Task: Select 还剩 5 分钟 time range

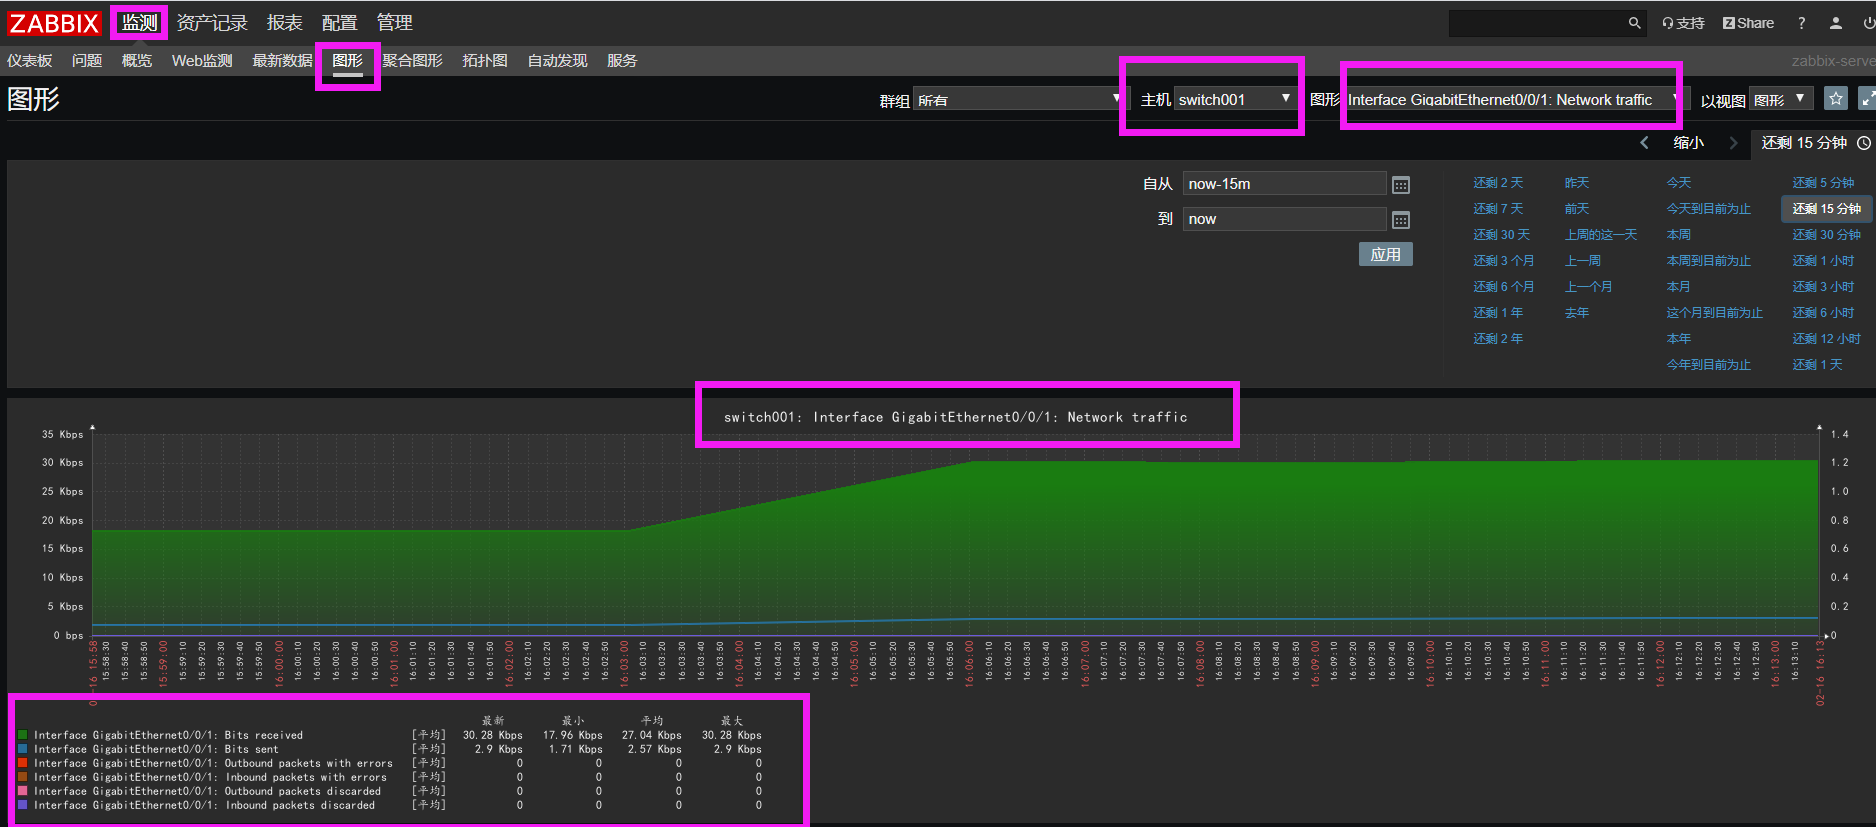Action: click(1823, 183)
